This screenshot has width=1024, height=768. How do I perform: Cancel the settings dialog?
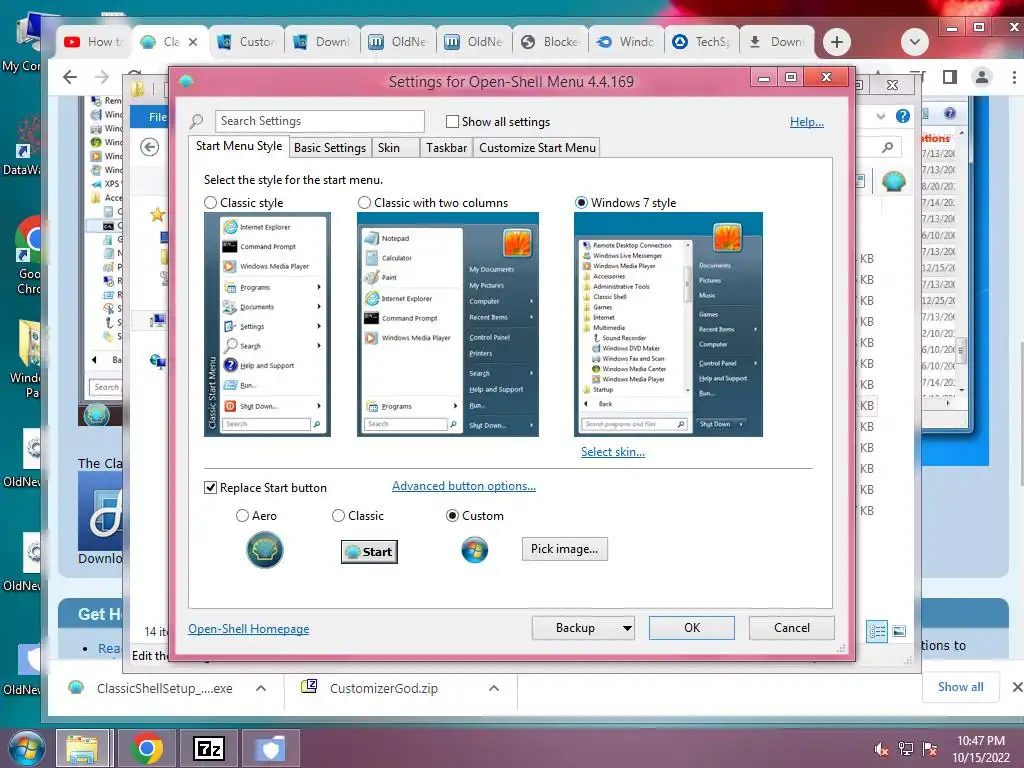(792, 628)
